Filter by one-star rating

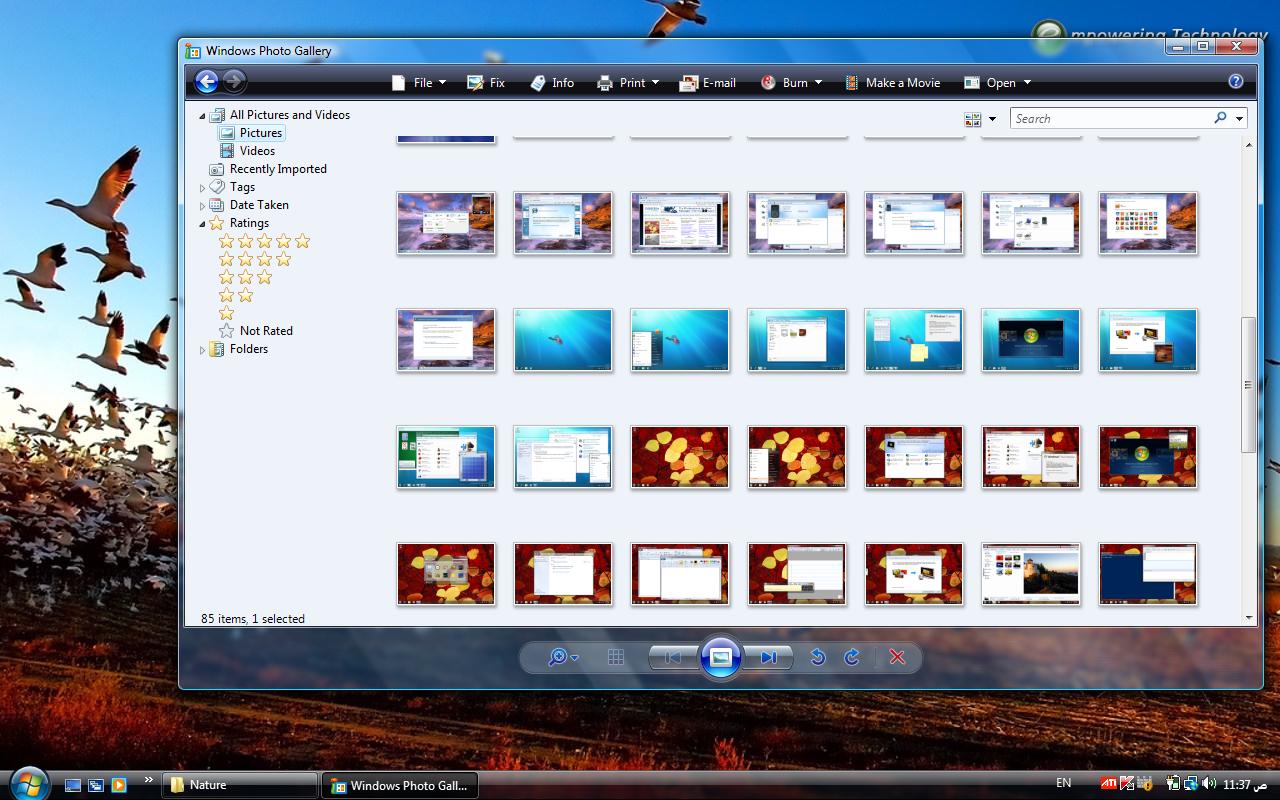[226, 313]
